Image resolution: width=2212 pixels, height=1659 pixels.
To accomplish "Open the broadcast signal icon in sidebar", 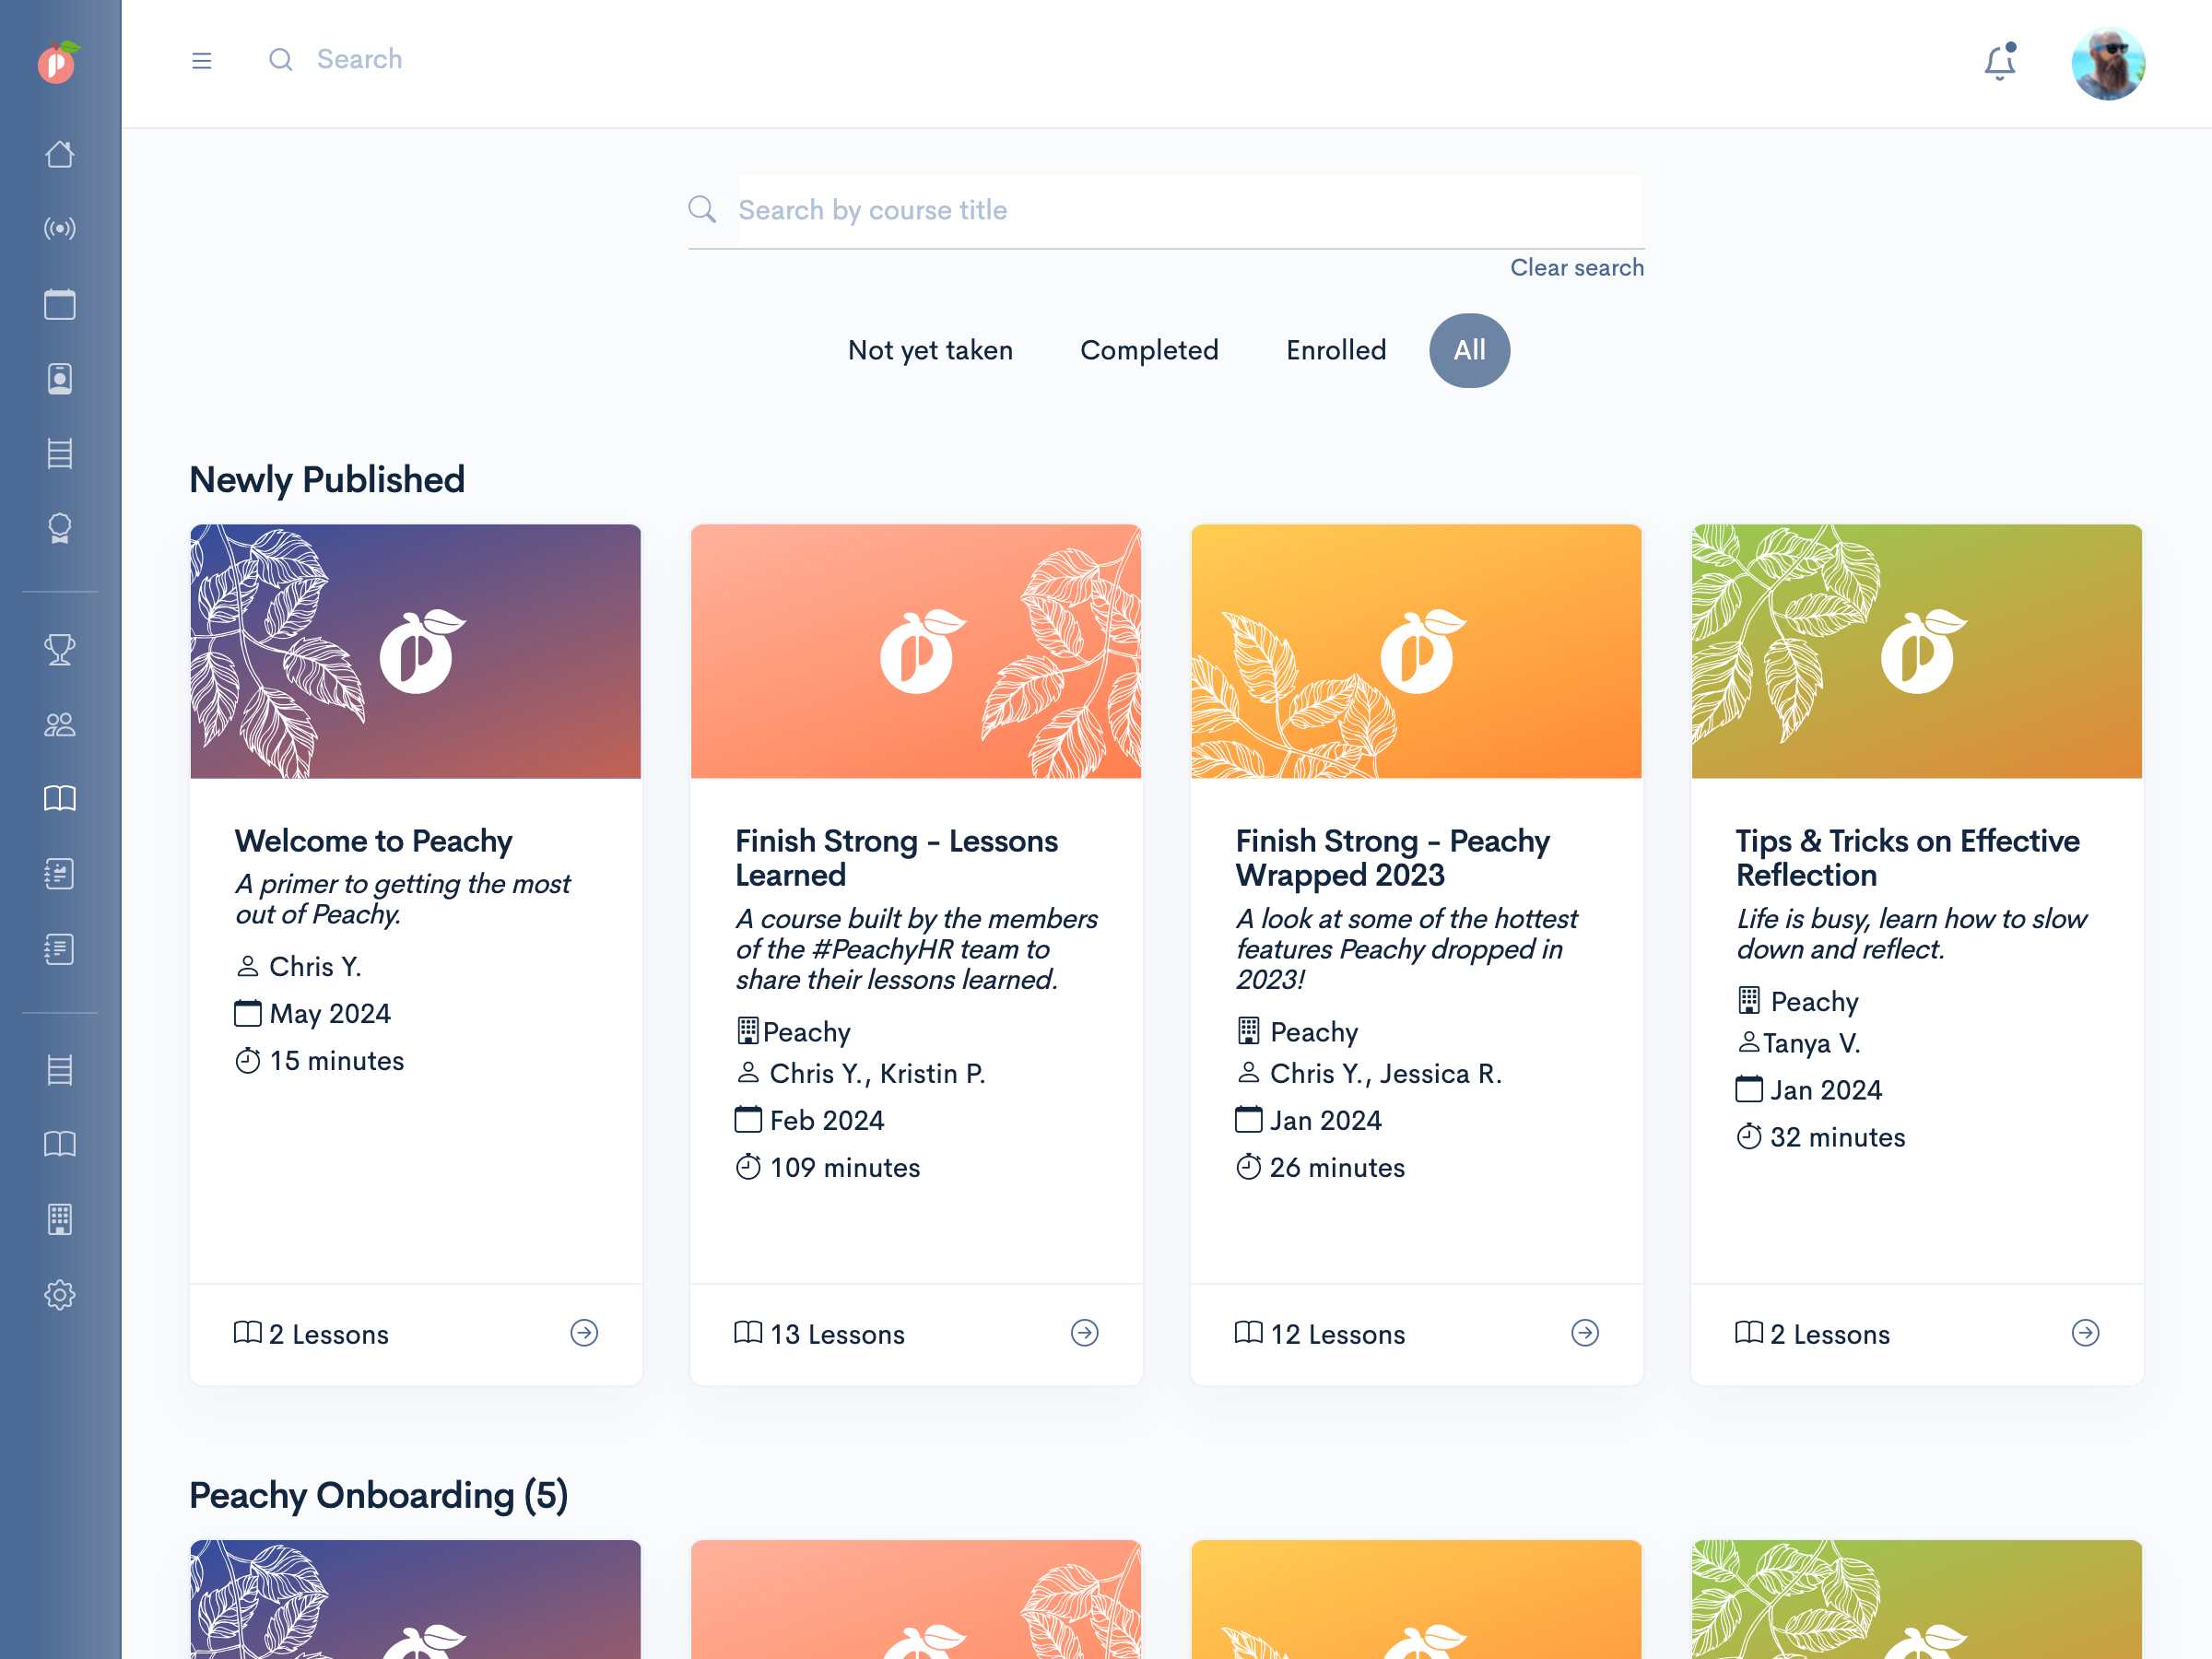I will (60, 229).
